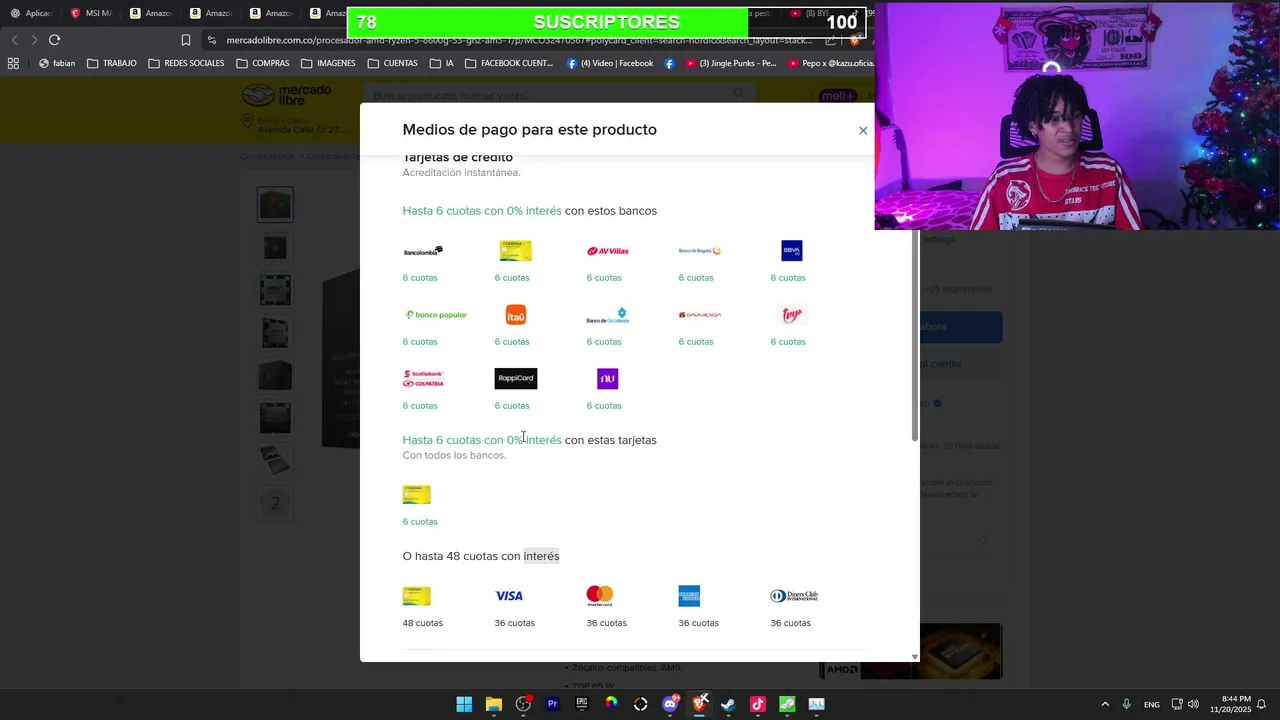Open the IA bookmarks folder
This screenshot has width=1280, height=720.
pos(441,63)
